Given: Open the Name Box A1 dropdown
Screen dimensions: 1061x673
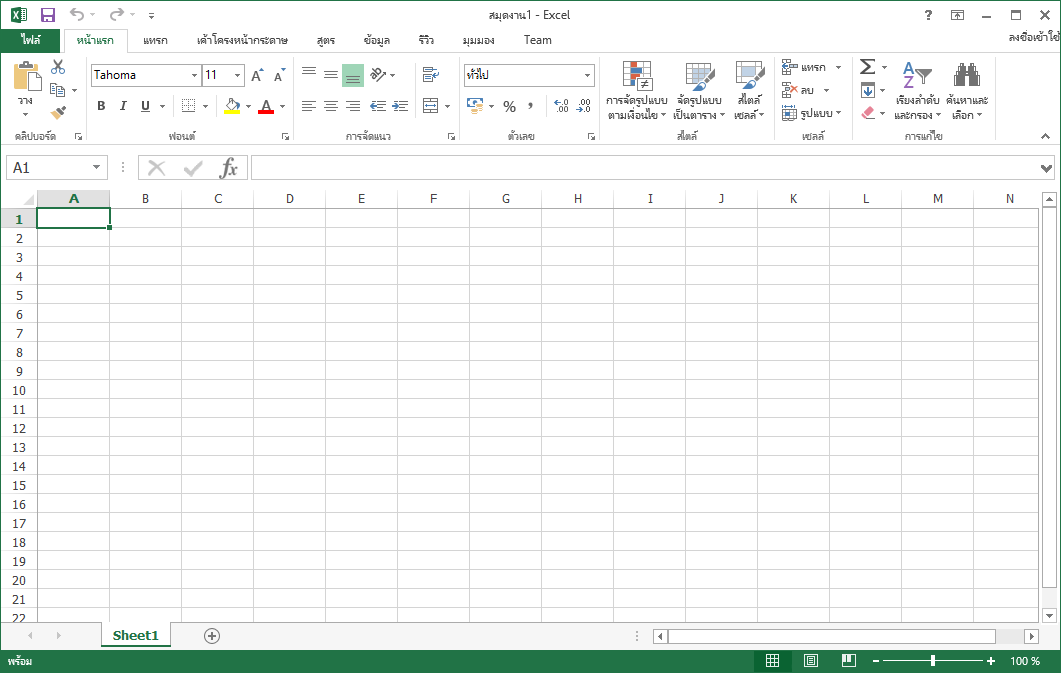Looking at the screenshot, I should 97,168.
